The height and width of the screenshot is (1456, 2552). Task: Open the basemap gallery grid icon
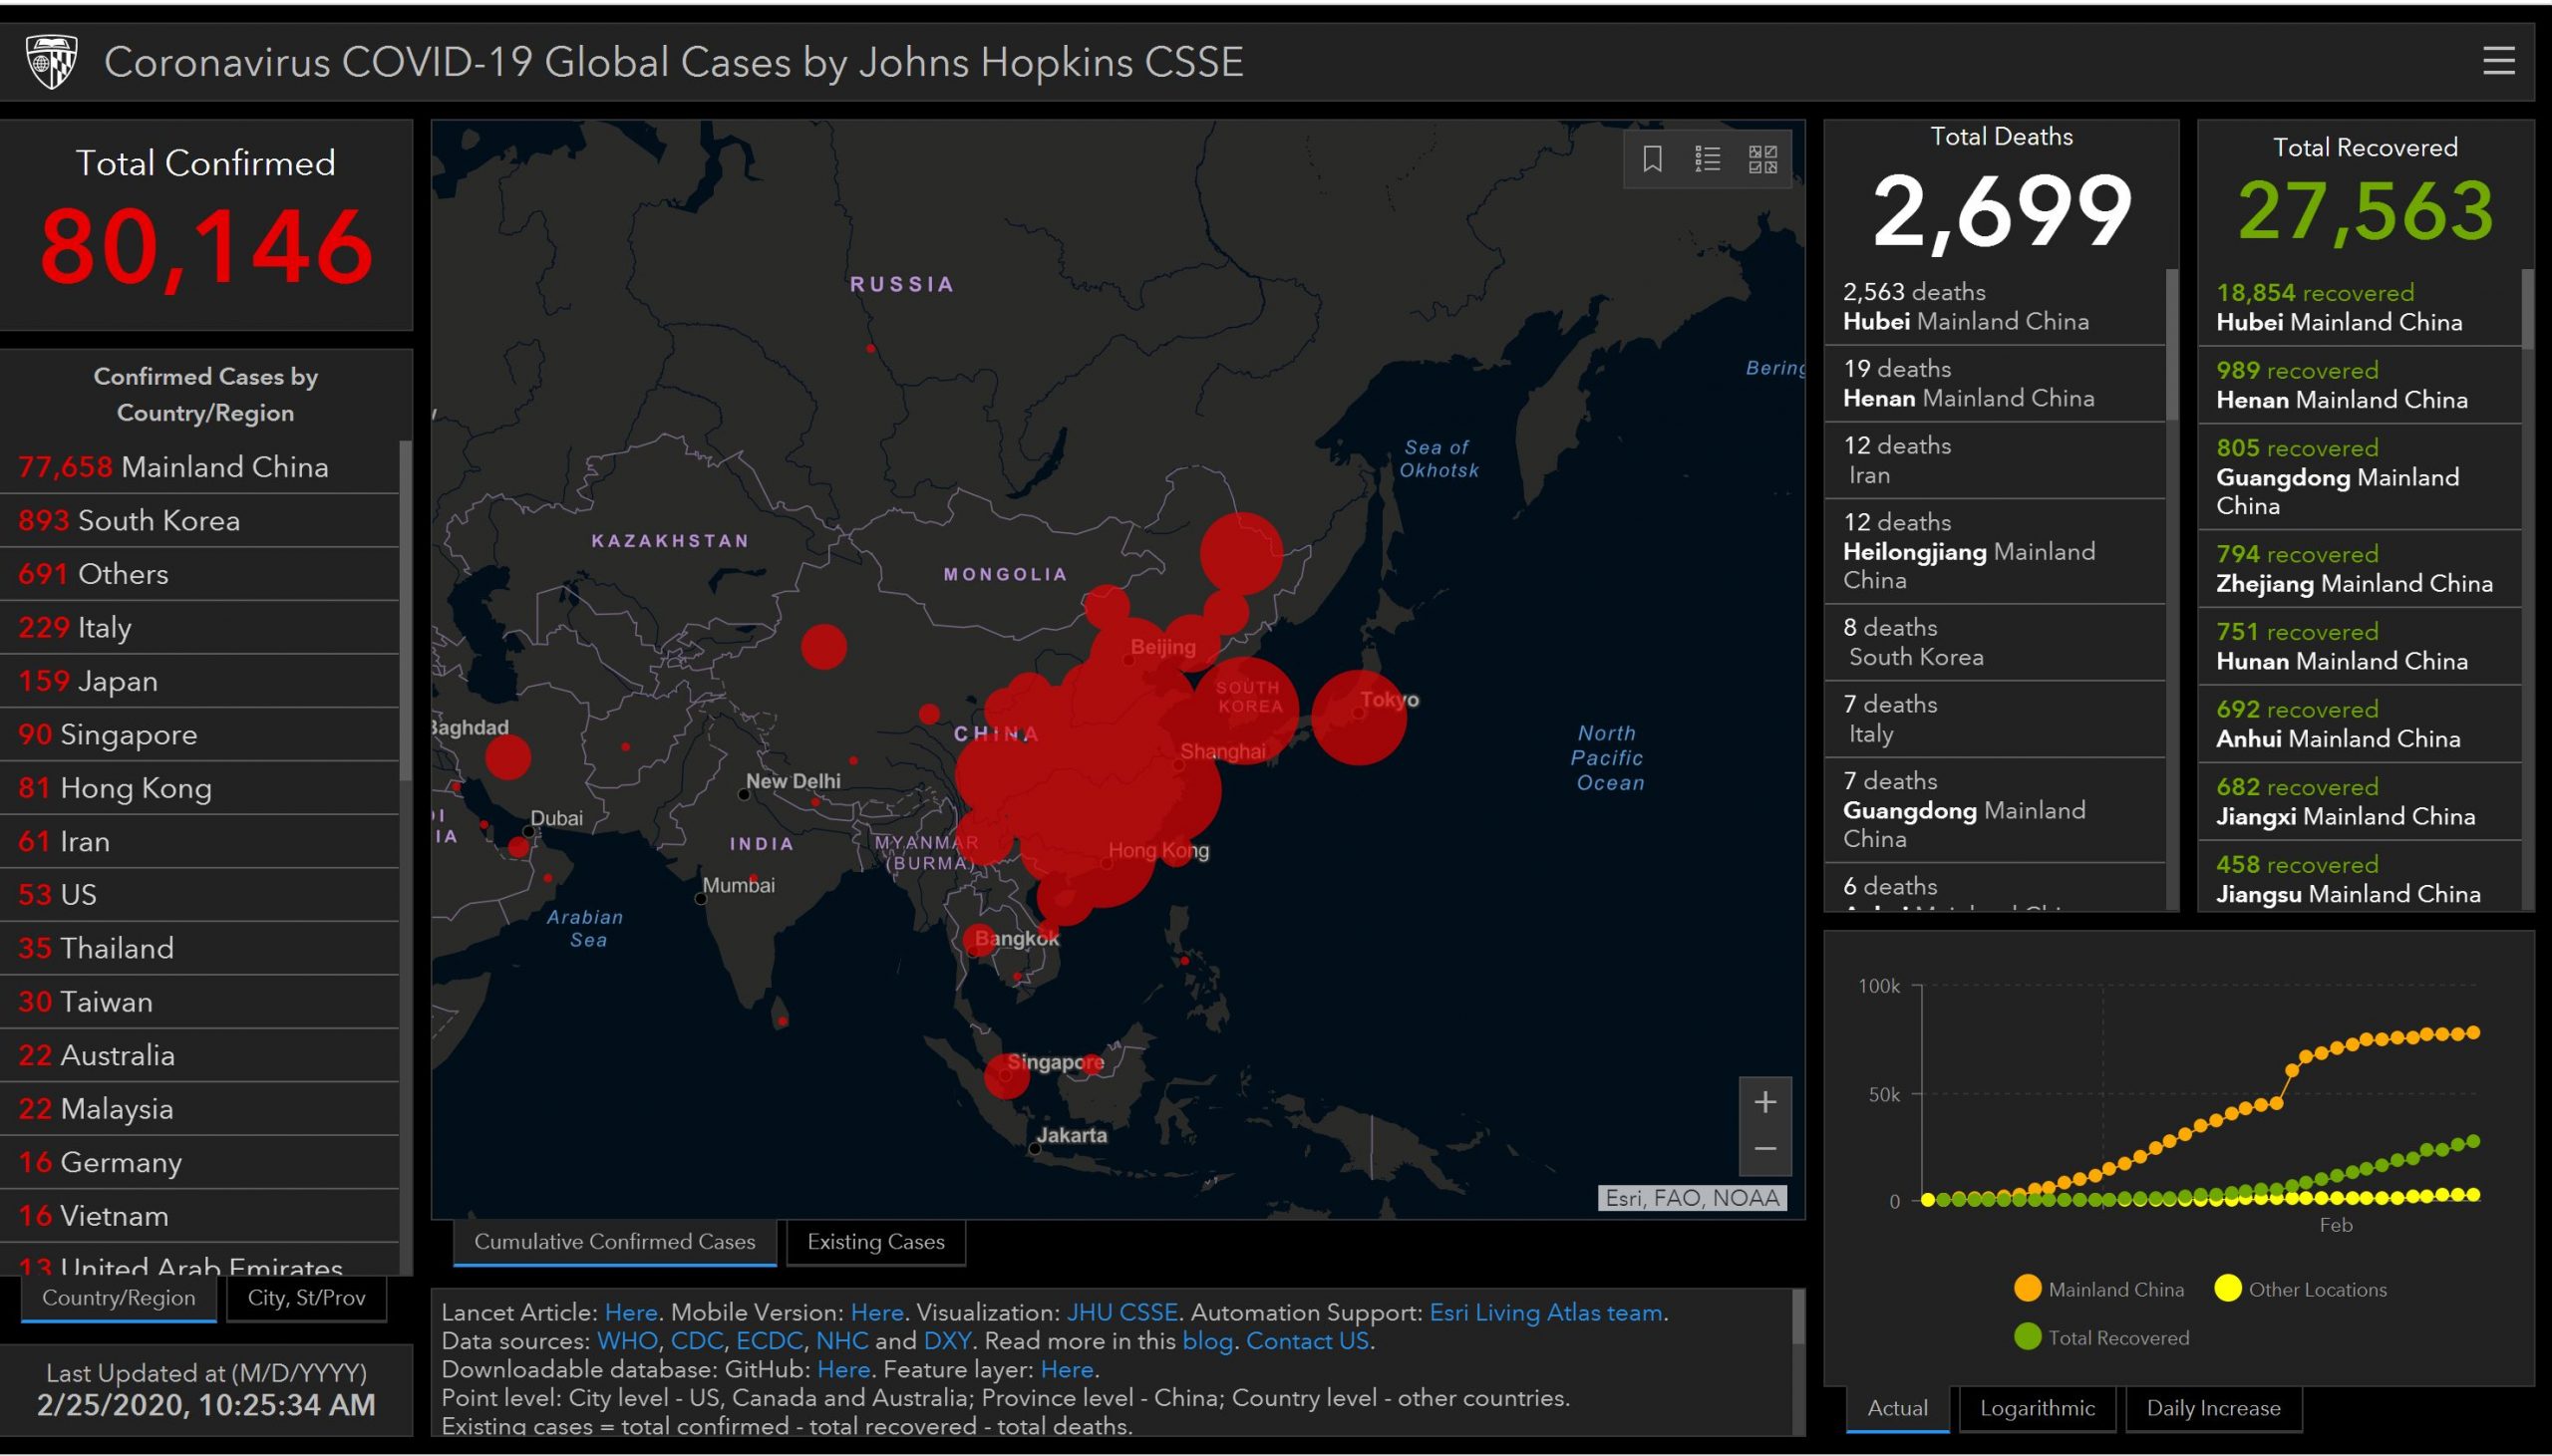(1762, 159)
